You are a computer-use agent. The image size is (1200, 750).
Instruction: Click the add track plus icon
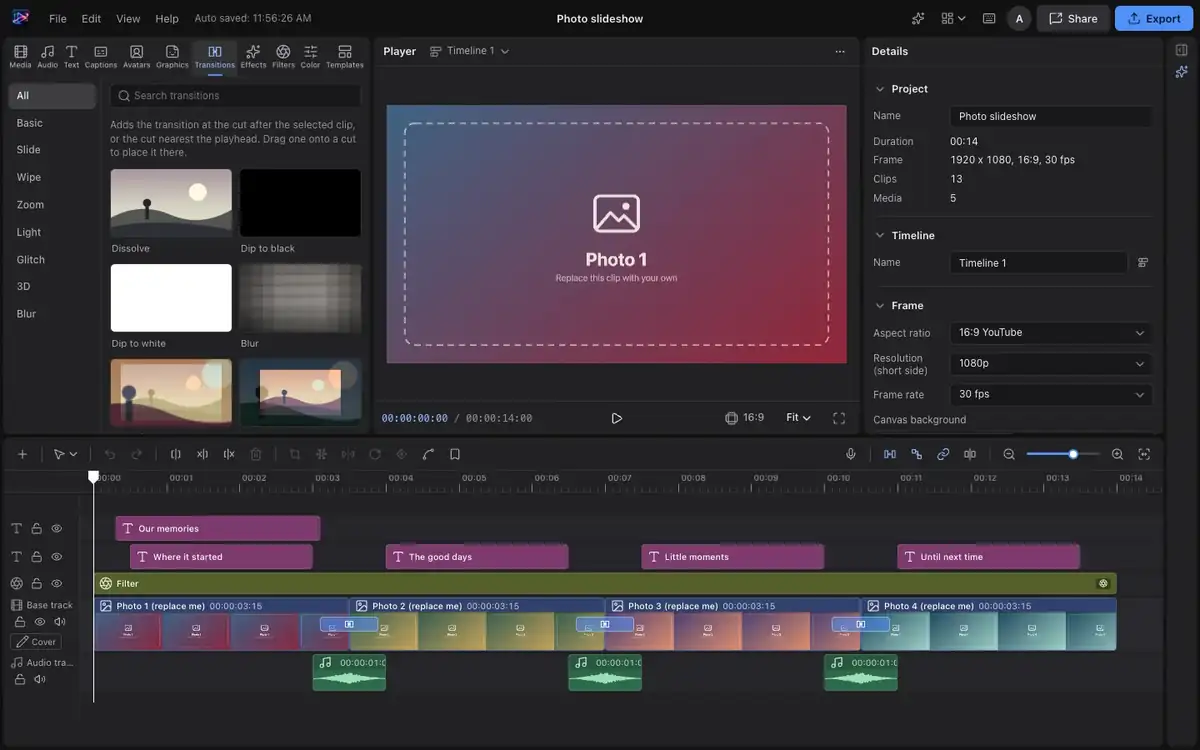coord(22,454)
